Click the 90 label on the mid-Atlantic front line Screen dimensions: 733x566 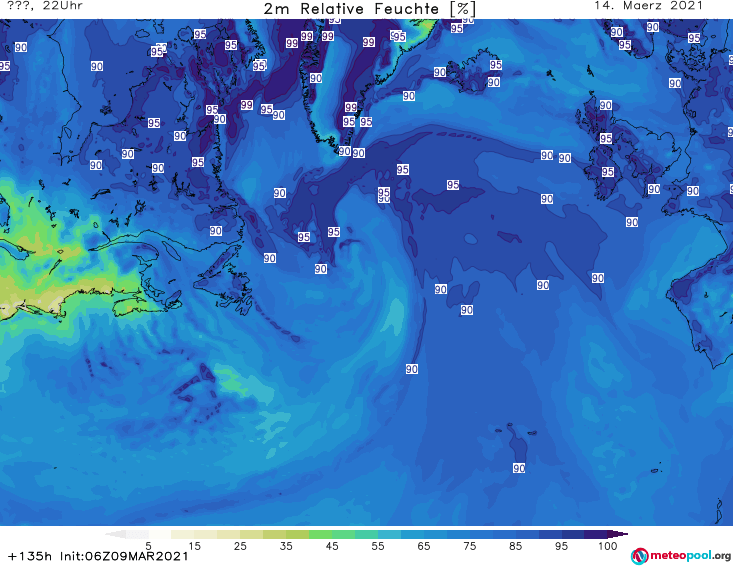(412, 369)
